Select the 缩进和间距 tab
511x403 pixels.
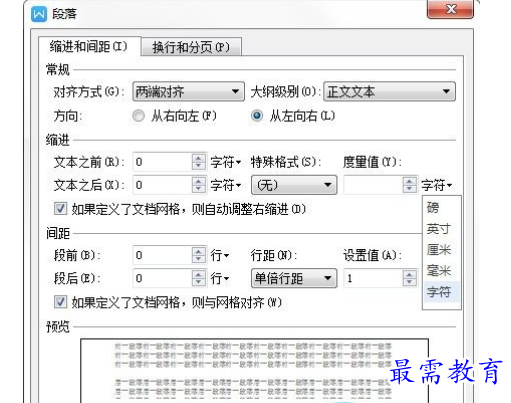point(89,46)
